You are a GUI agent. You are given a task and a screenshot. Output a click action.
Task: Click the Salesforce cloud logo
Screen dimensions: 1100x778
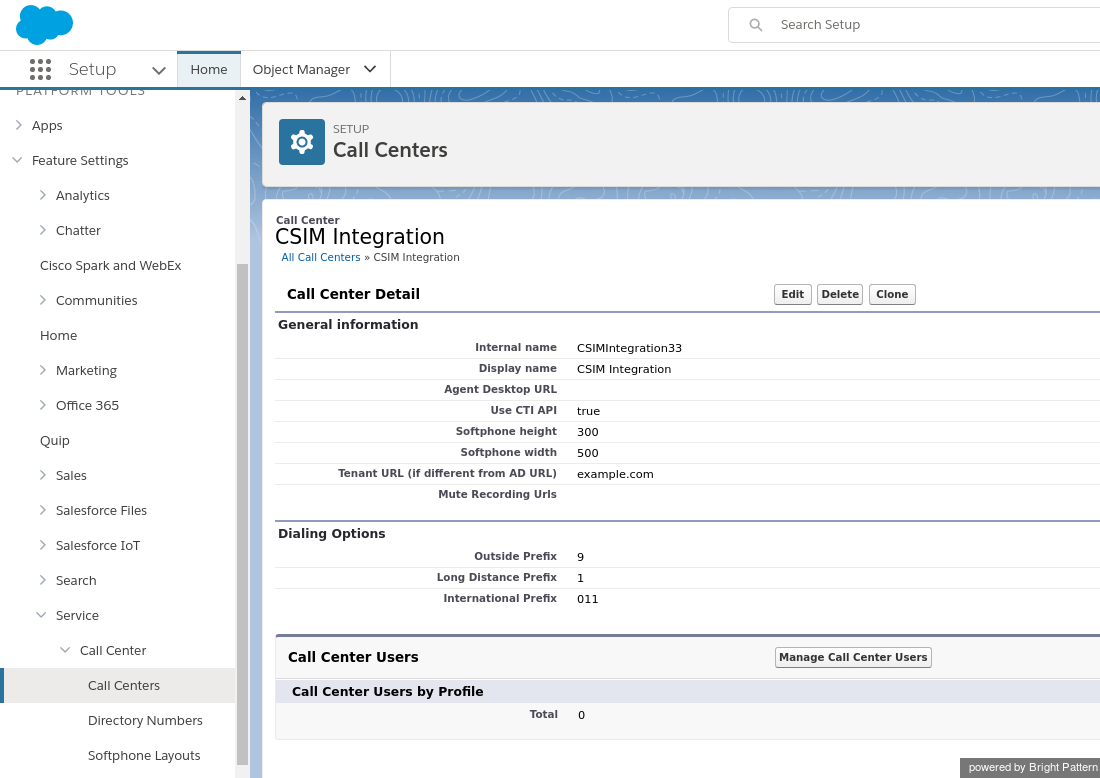pyautogui.click(x=44, y=25)
